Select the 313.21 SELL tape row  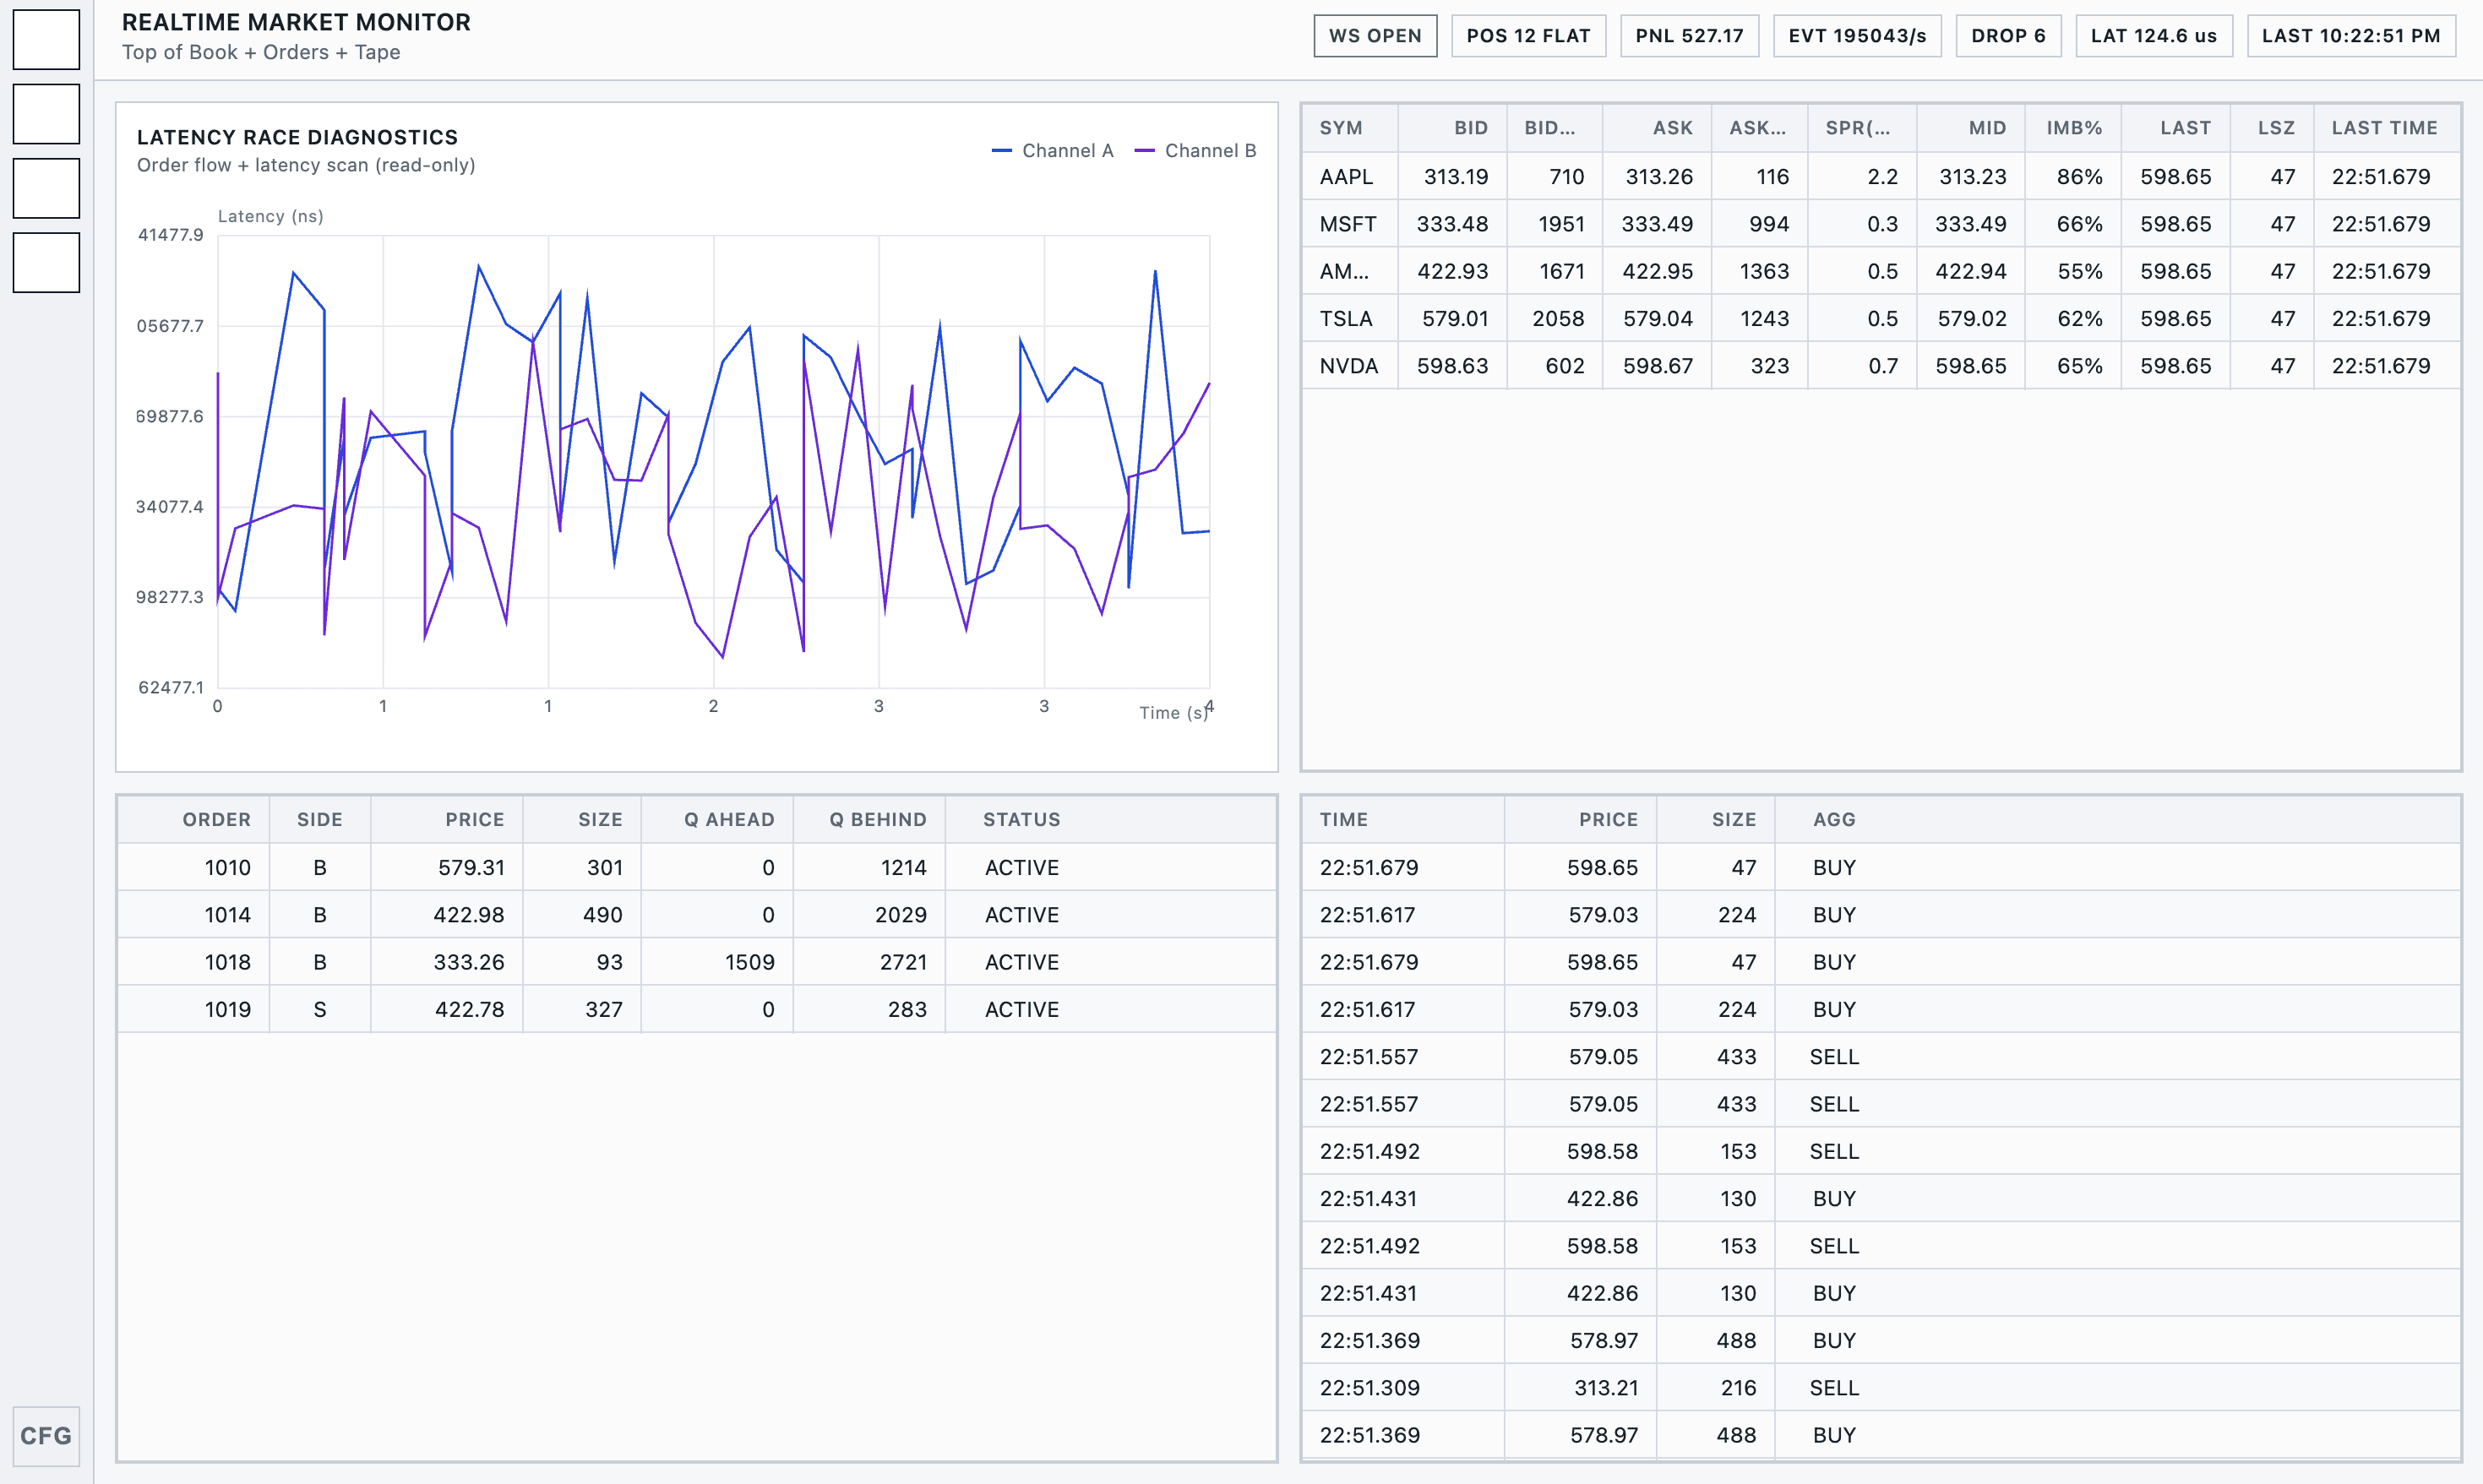(x=1880, y=1388)
